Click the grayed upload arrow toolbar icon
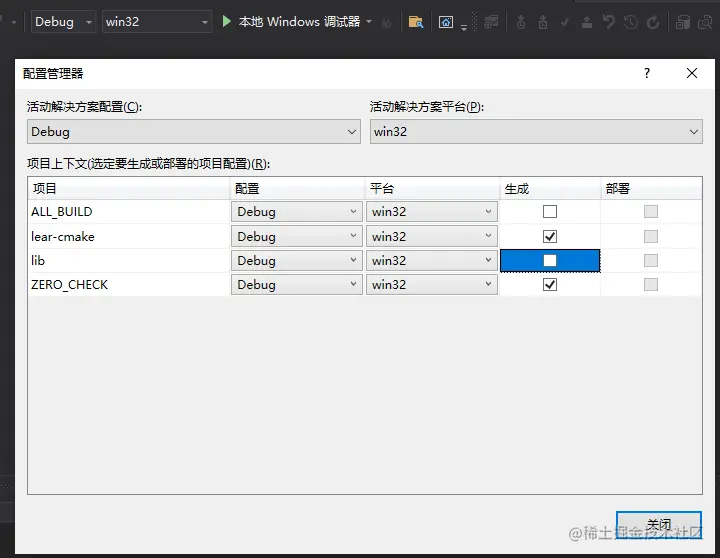720x558 pixels. [x=587, y=22]
